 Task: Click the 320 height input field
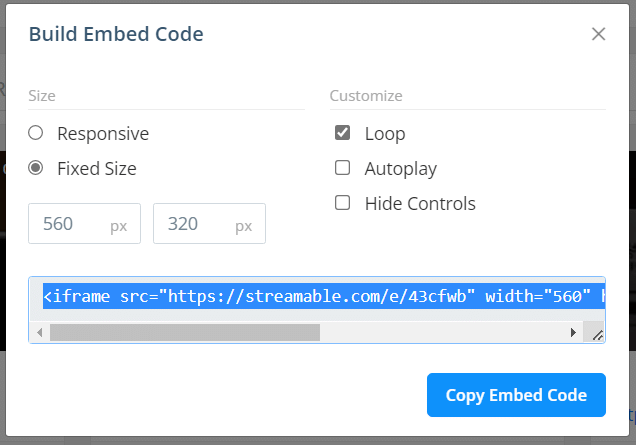[209, 224]
